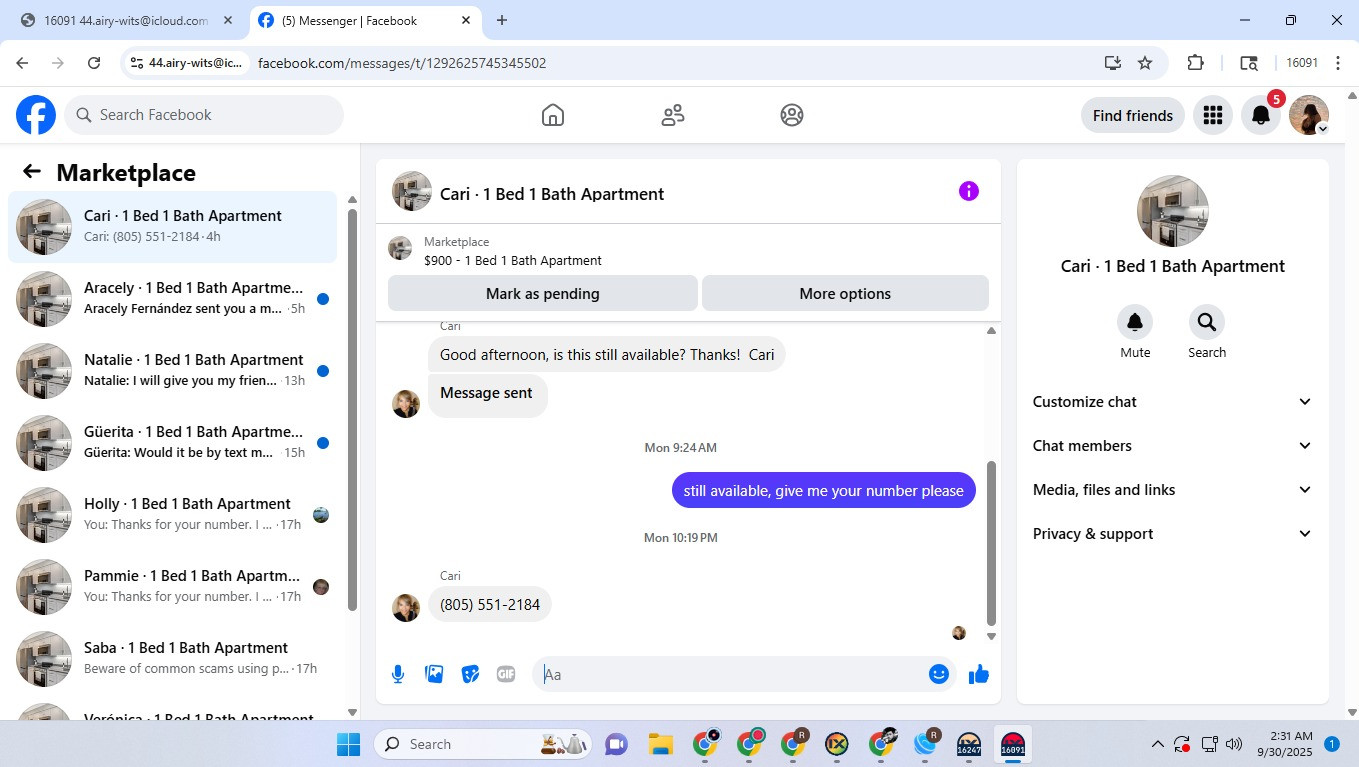
Task: Send a thumbs-up like
Action: 979,674
